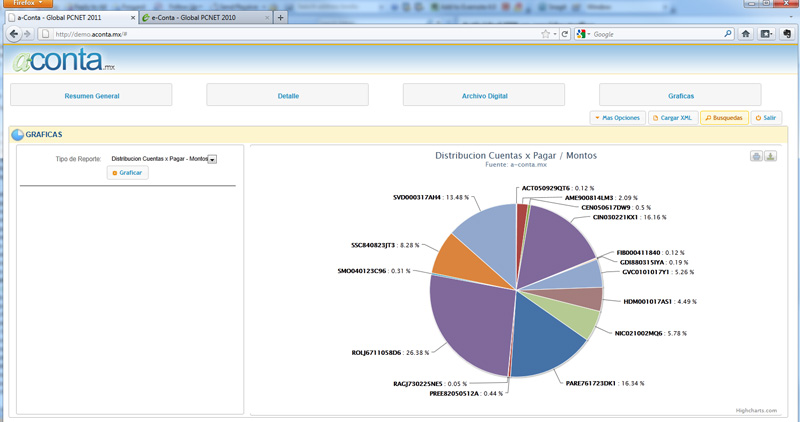Open the Archivo Digital section
Screen dimensions: 800x422
pyautogui.click(x=484, y=95)
